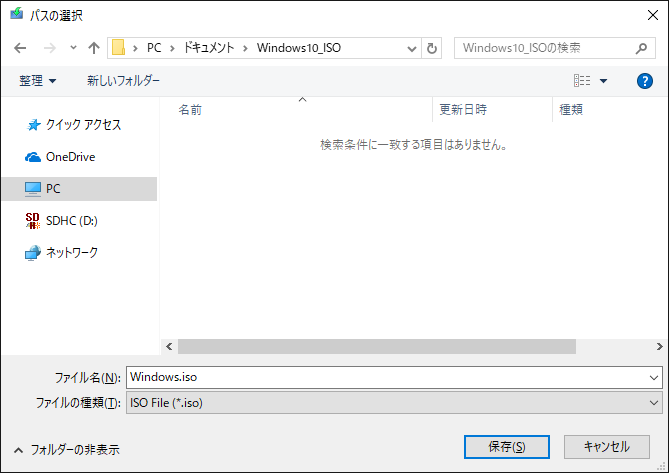Select Windows10_ISO breadcrumb segment
The width and height of the screenshot is (669, 473).
(299, 48)
